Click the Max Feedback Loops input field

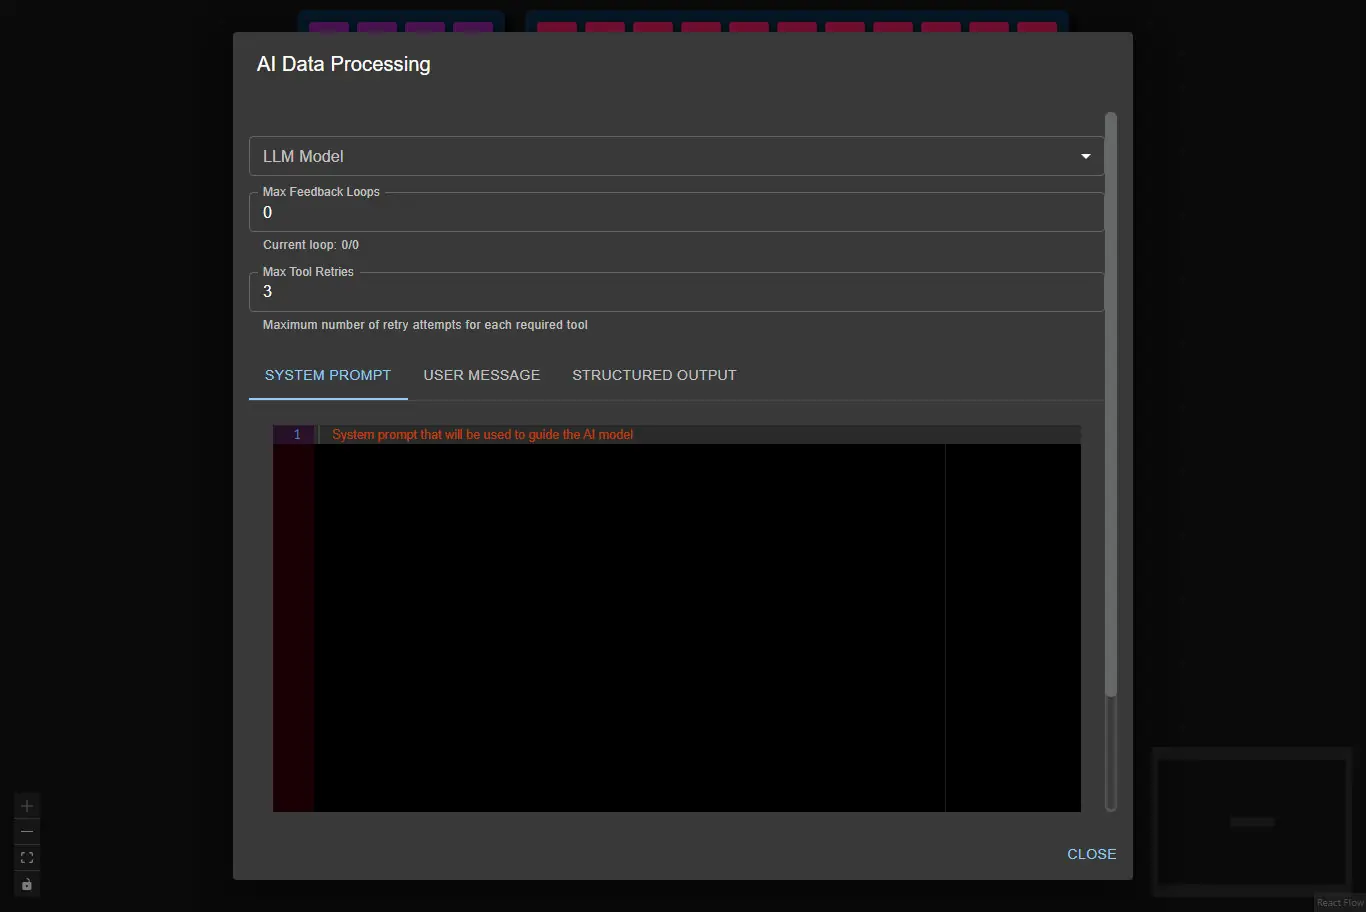tap(676, 212)
